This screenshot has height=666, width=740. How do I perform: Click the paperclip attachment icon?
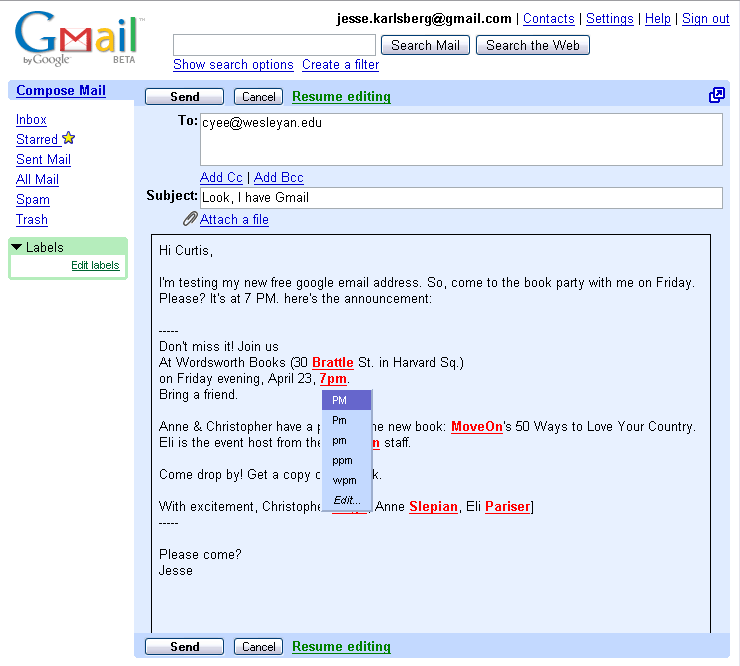tap(189, 219)
